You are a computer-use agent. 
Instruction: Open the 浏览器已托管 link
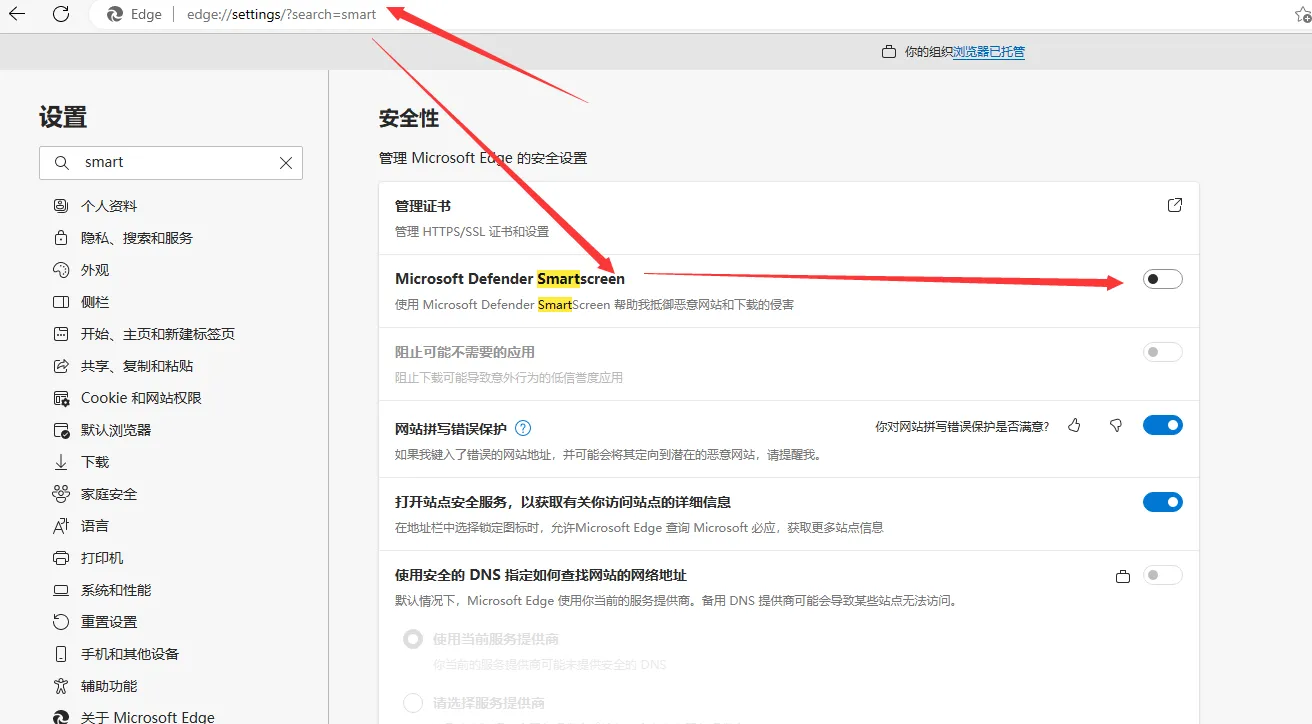coord(988,52)
